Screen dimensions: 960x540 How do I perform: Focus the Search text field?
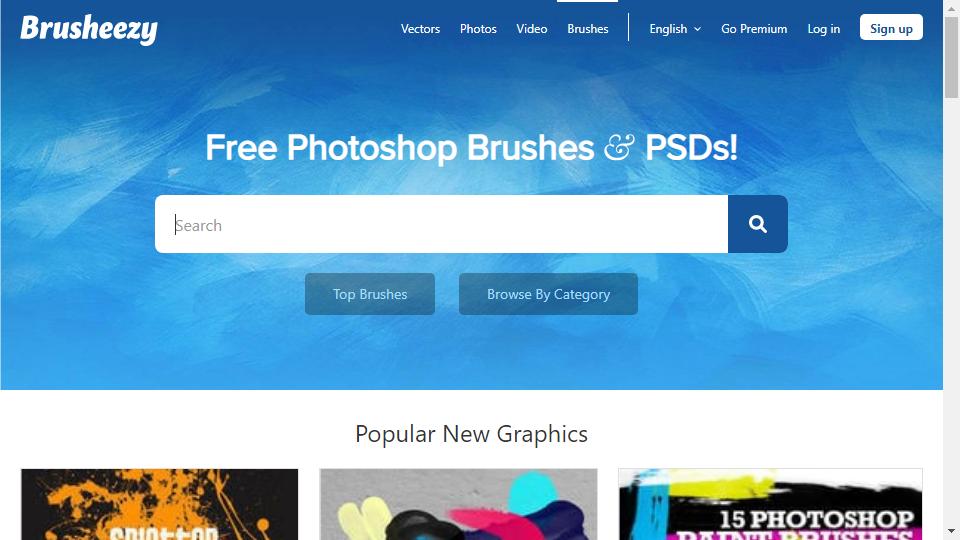[x=441, y=224]
